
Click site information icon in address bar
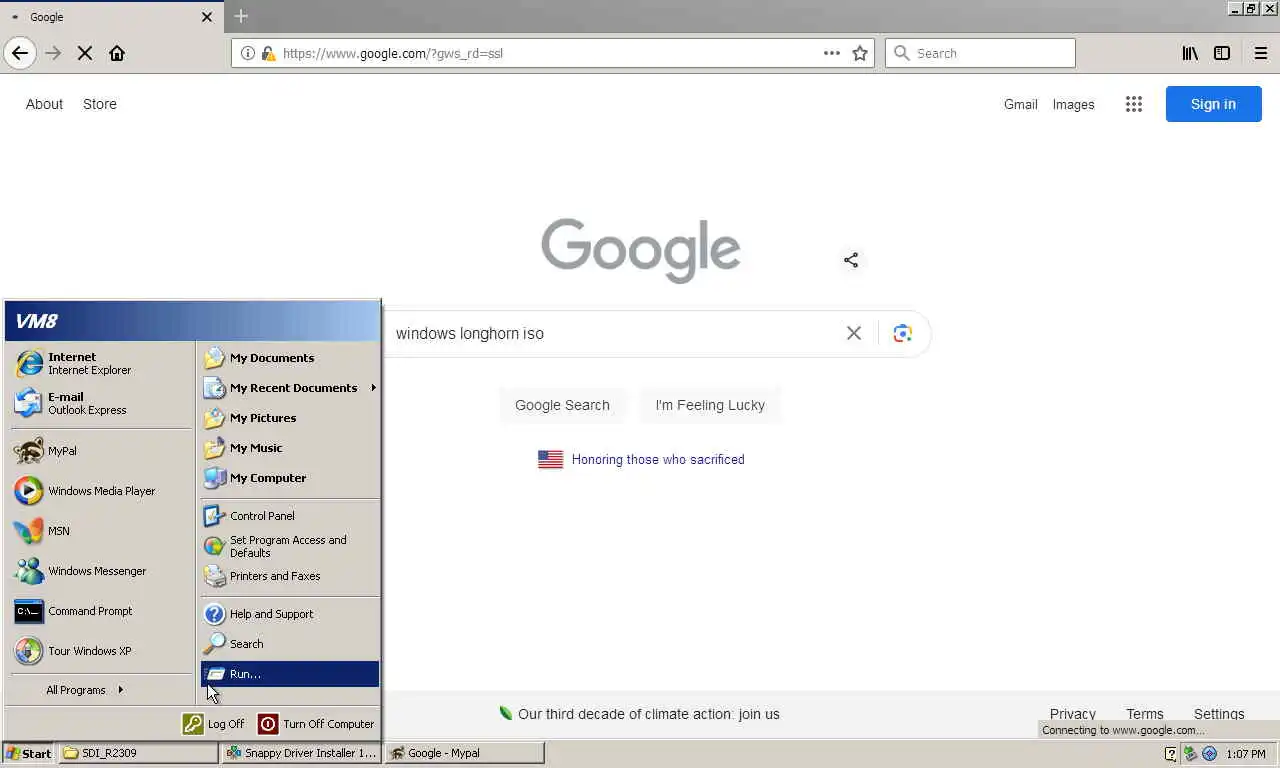[x=248, y=53]
